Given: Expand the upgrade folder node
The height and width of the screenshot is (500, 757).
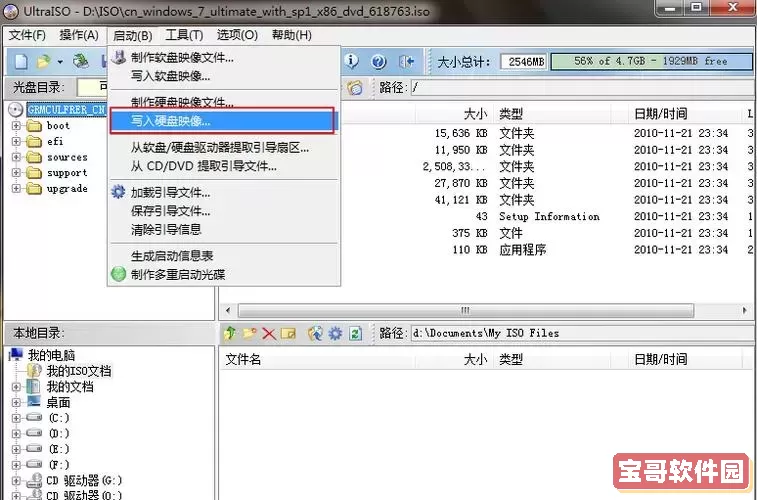Looking at the screenshot, I should [16, 188].
